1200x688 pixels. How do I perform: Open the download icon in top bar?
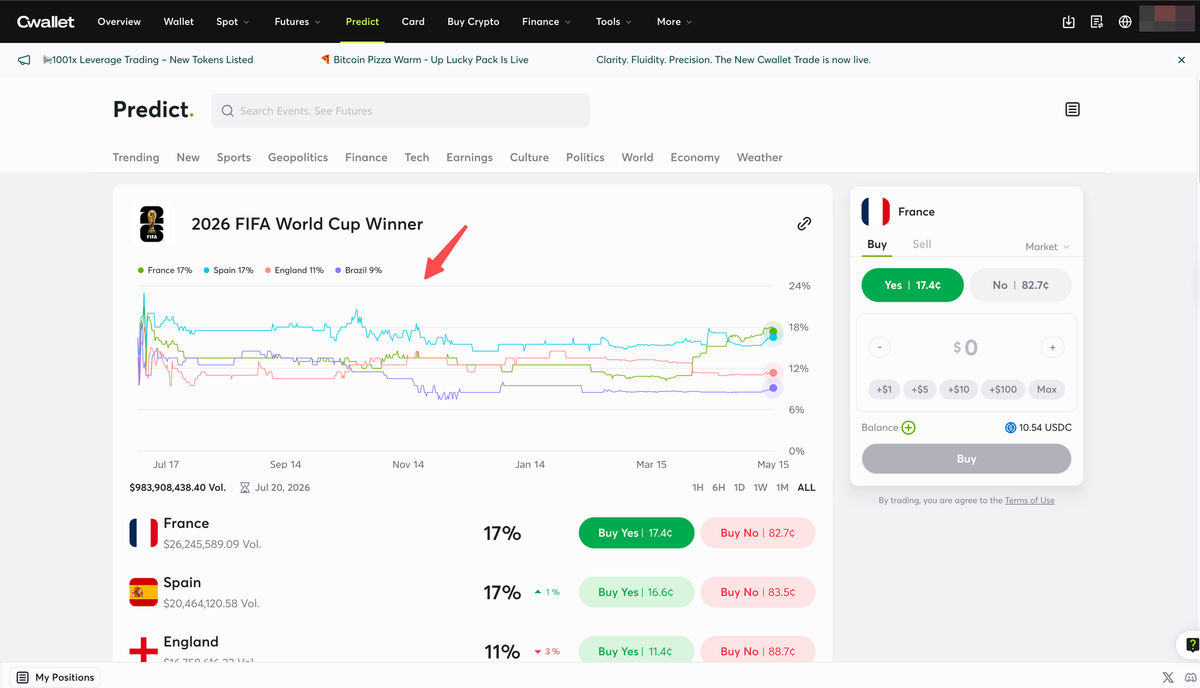point(1068,22)
